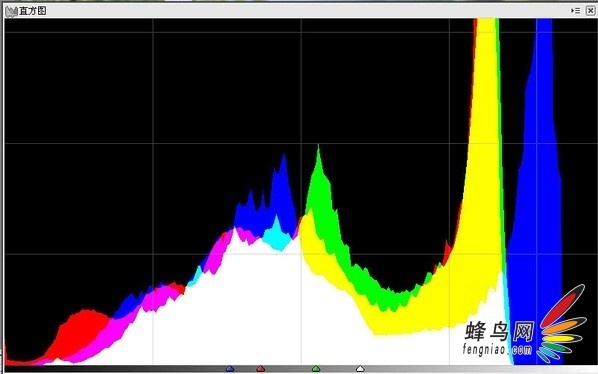The image size is (598, 374).
Task: Open the fengniao.com watermark link
Action: (x=497, y=349)
